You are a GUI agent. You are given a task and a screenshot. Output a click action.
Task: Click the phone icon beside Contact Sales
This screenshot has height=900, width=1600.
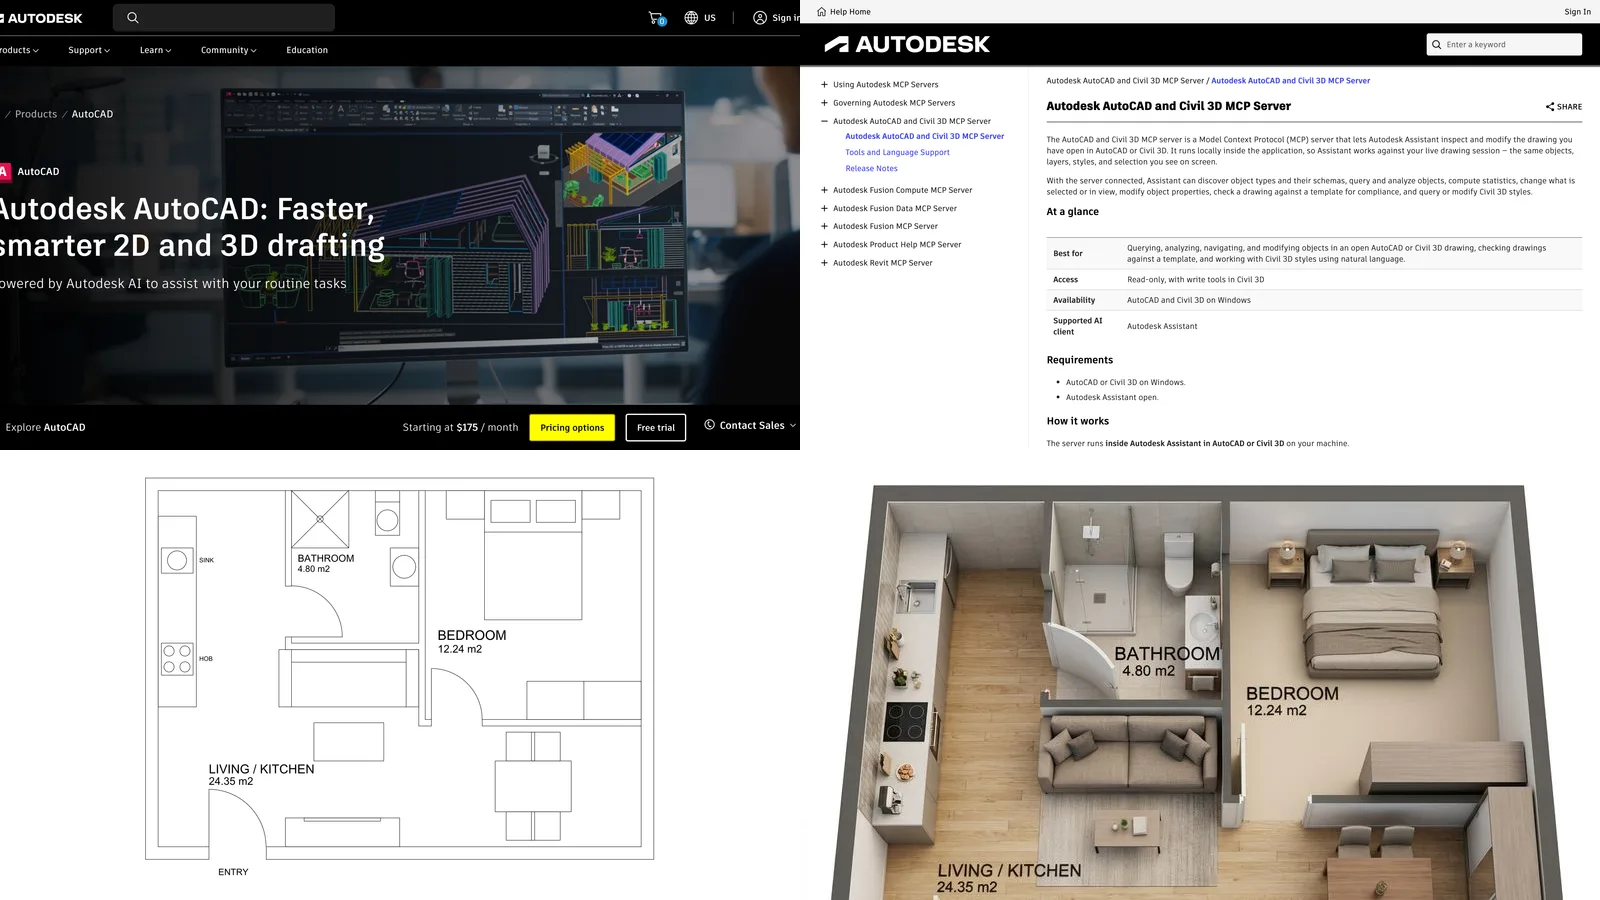tap(709, 425)
